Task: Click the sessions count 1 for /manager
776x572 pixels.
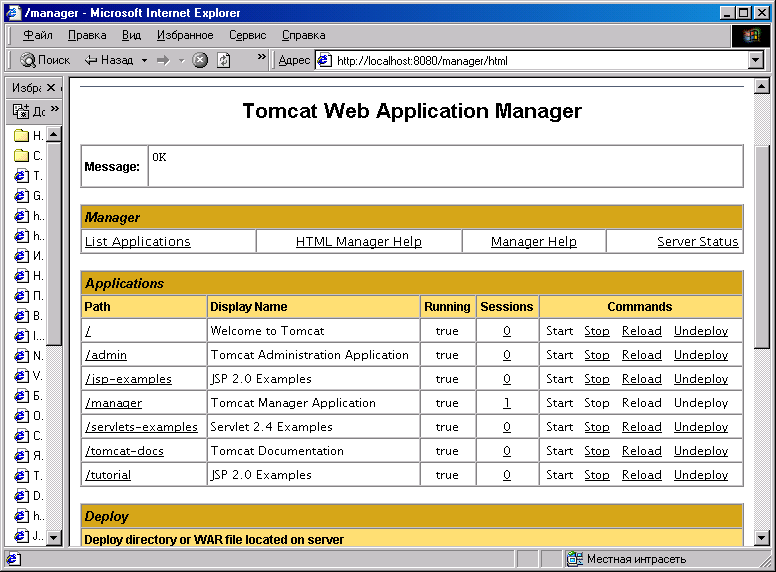Action: (x=507, y=403)
